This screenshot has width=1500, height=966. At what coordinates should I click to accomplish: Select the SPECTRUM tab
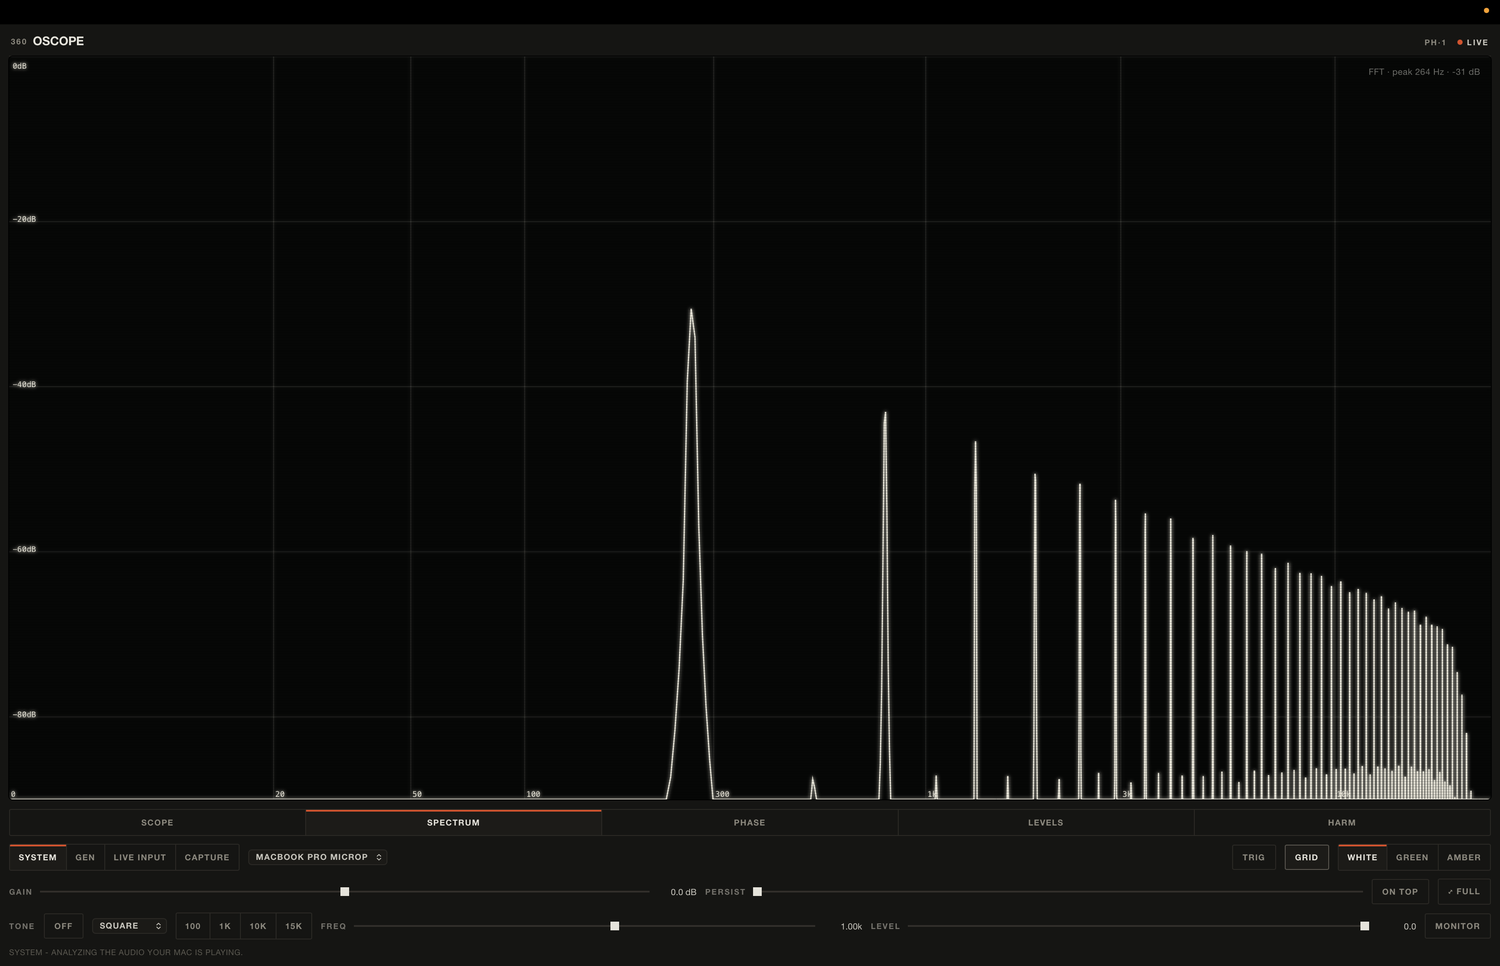click(453, 823)
